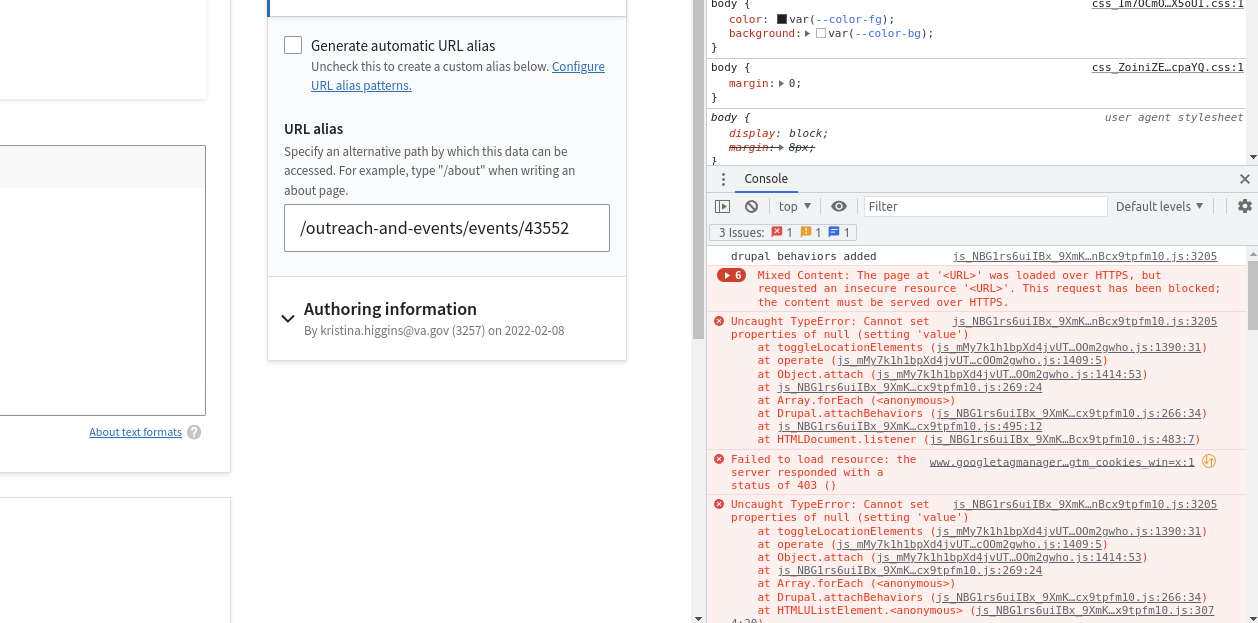This screenshot has width=1258, height=623.
Task: Click the 'user agent stylesheet' label
Action: pyautogui.click(x=1174, y=117)
